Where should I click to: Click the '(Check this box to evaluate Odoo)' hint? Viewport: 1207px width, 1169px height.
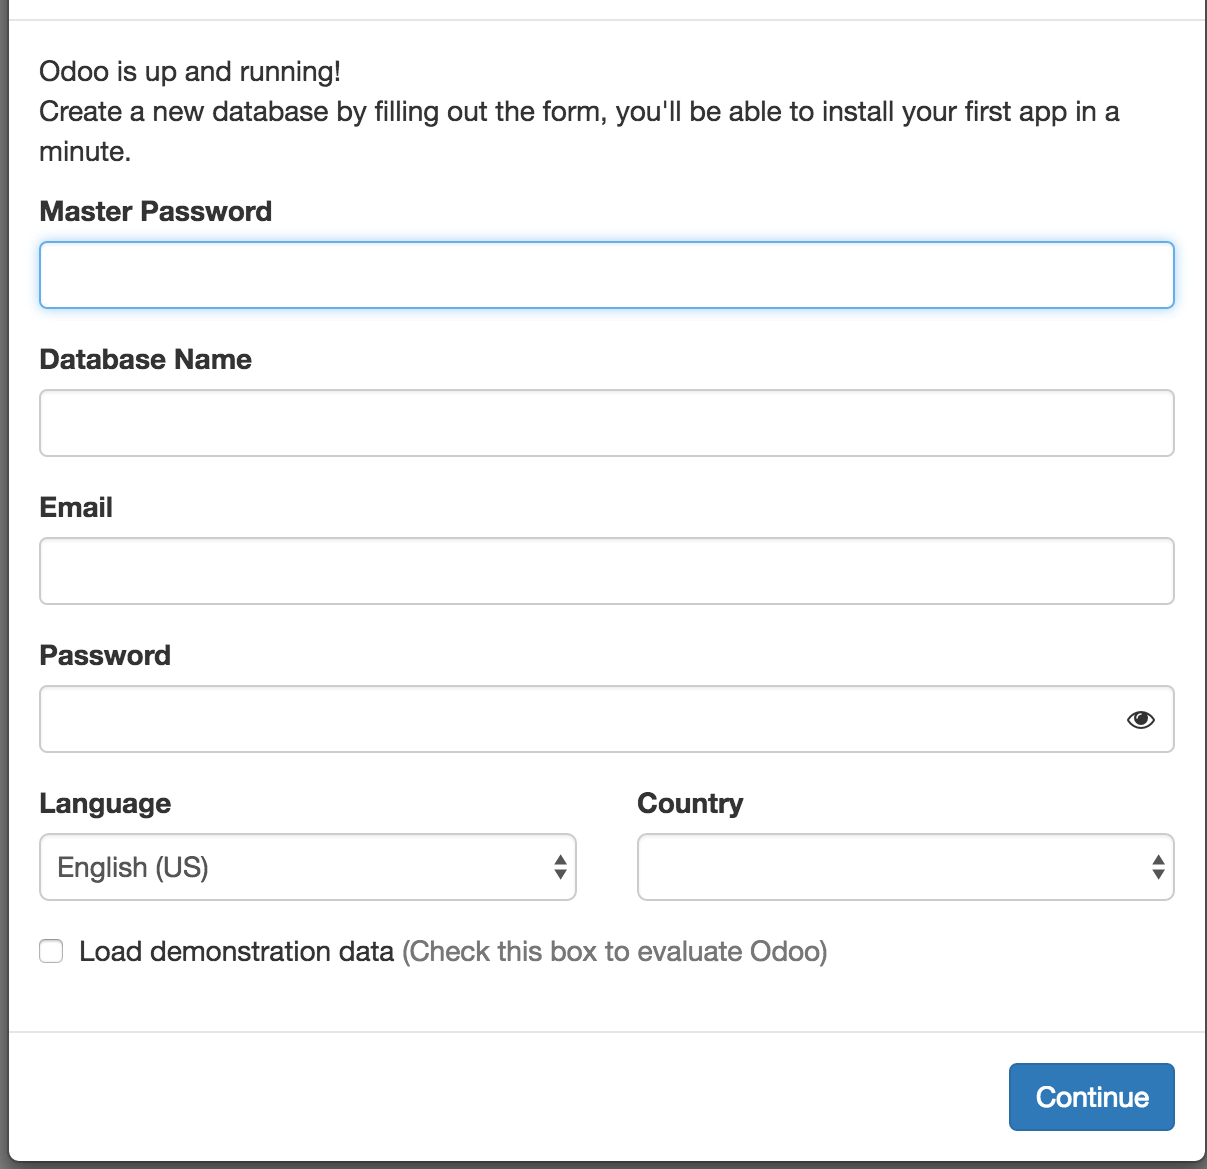(614, 951)
